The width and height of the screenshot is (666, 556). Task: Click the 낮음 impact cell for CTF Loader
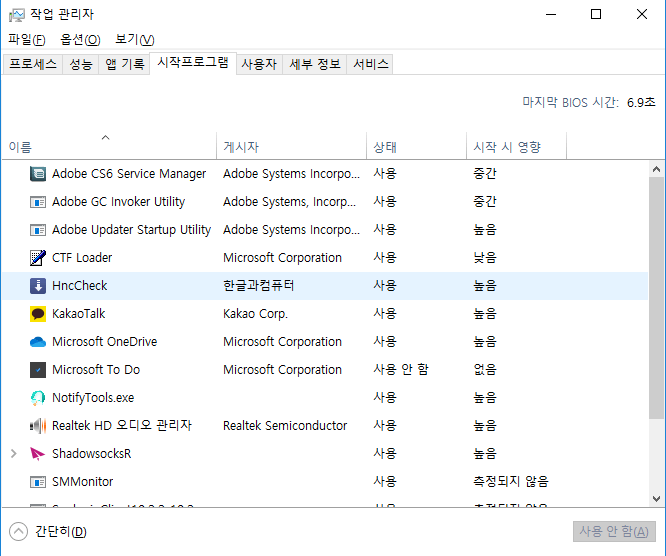[x=485, y=258]
